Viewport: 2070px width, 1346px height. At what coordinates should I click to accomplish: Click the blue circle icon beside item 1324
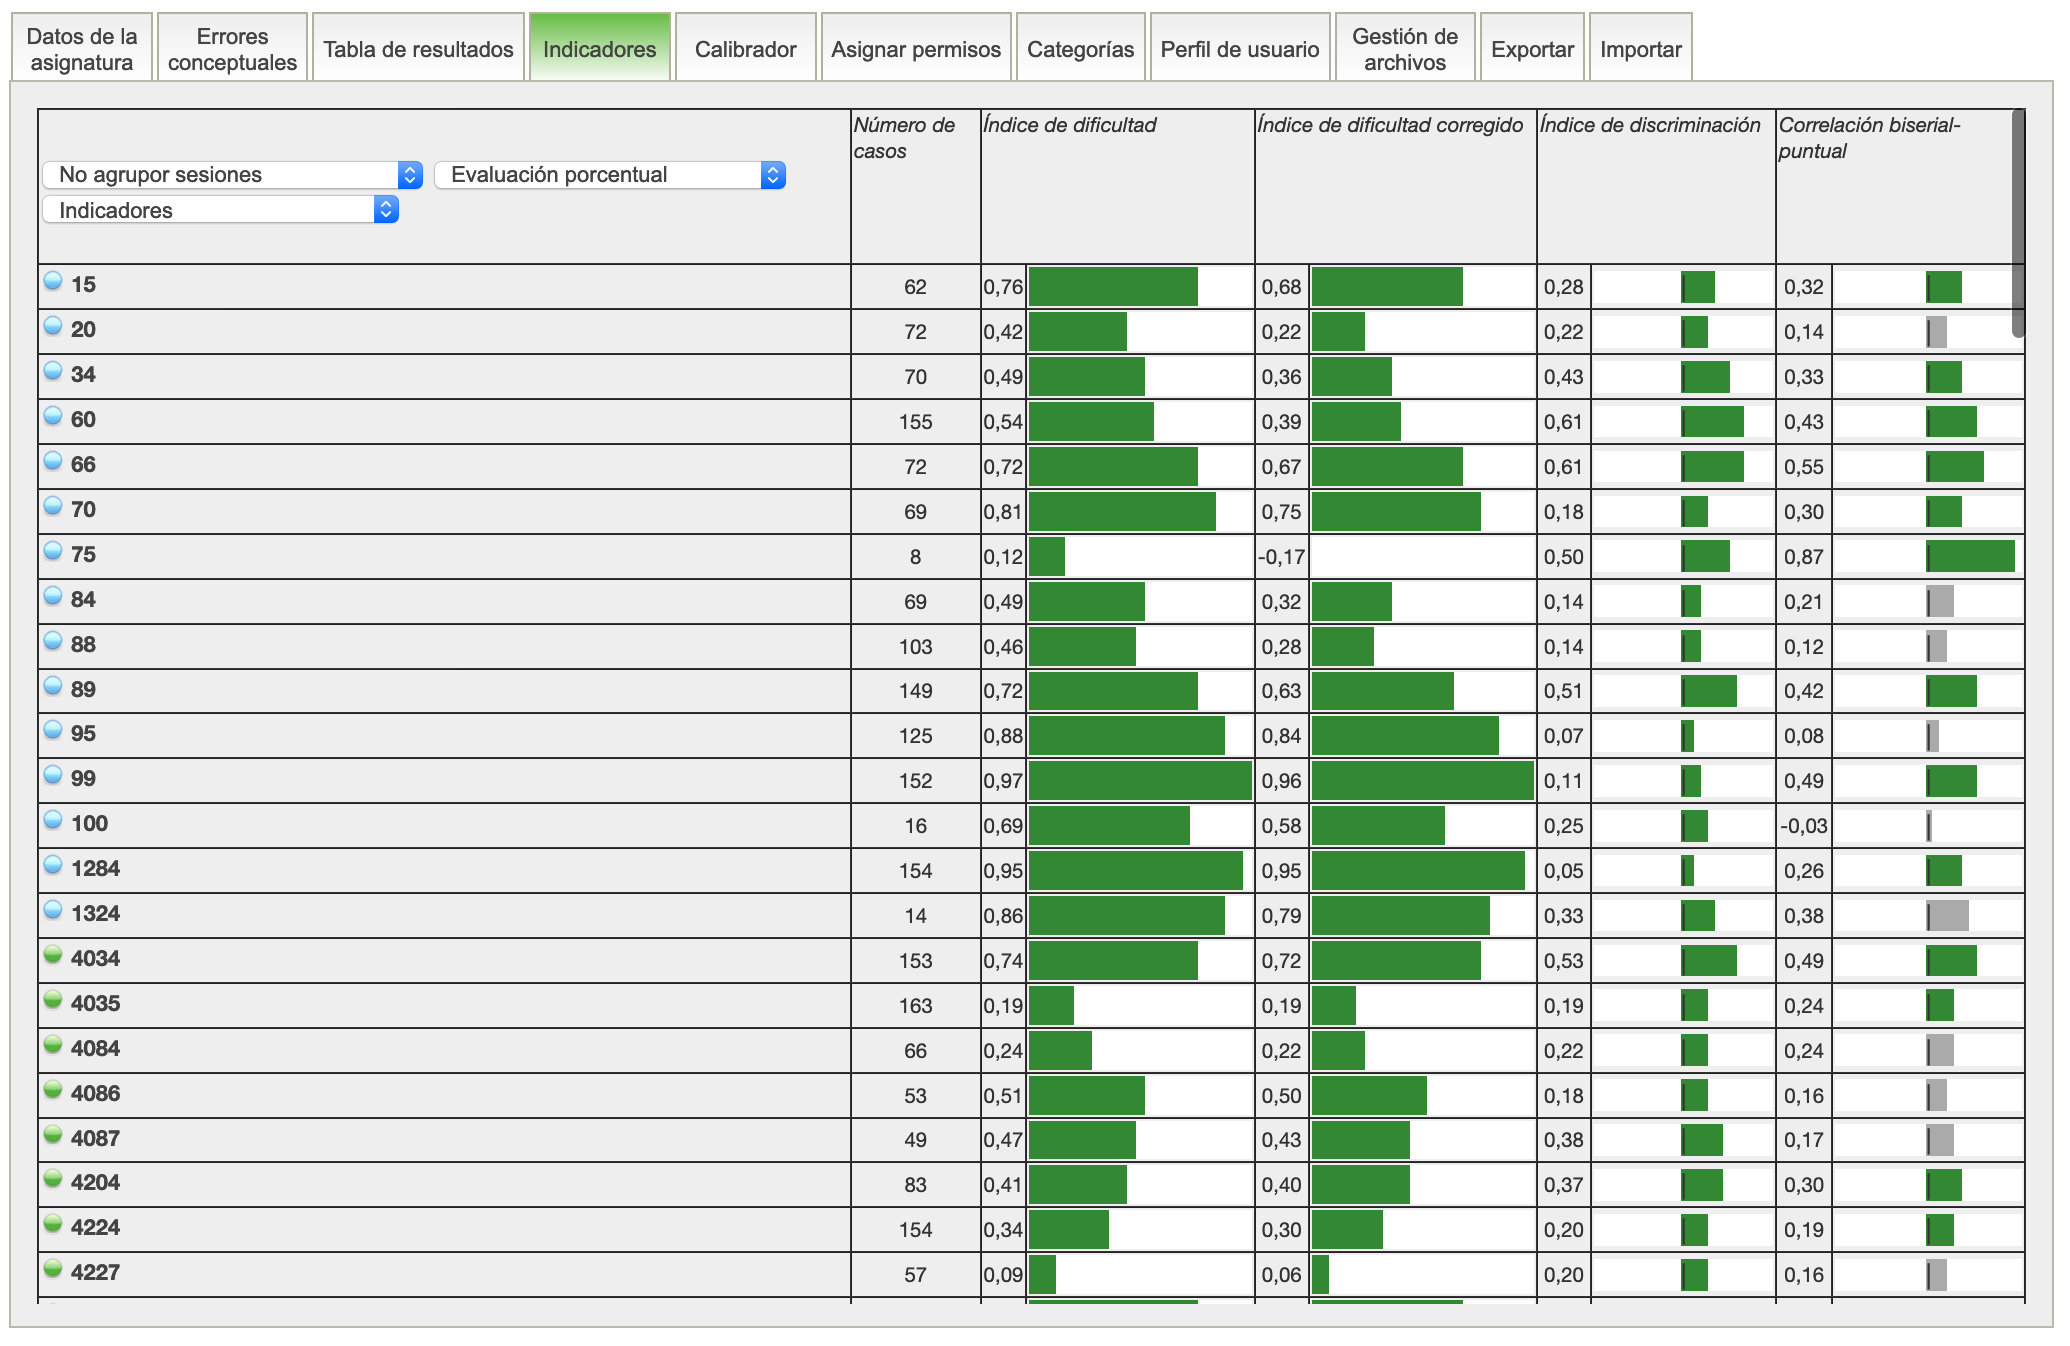point(53,910)
